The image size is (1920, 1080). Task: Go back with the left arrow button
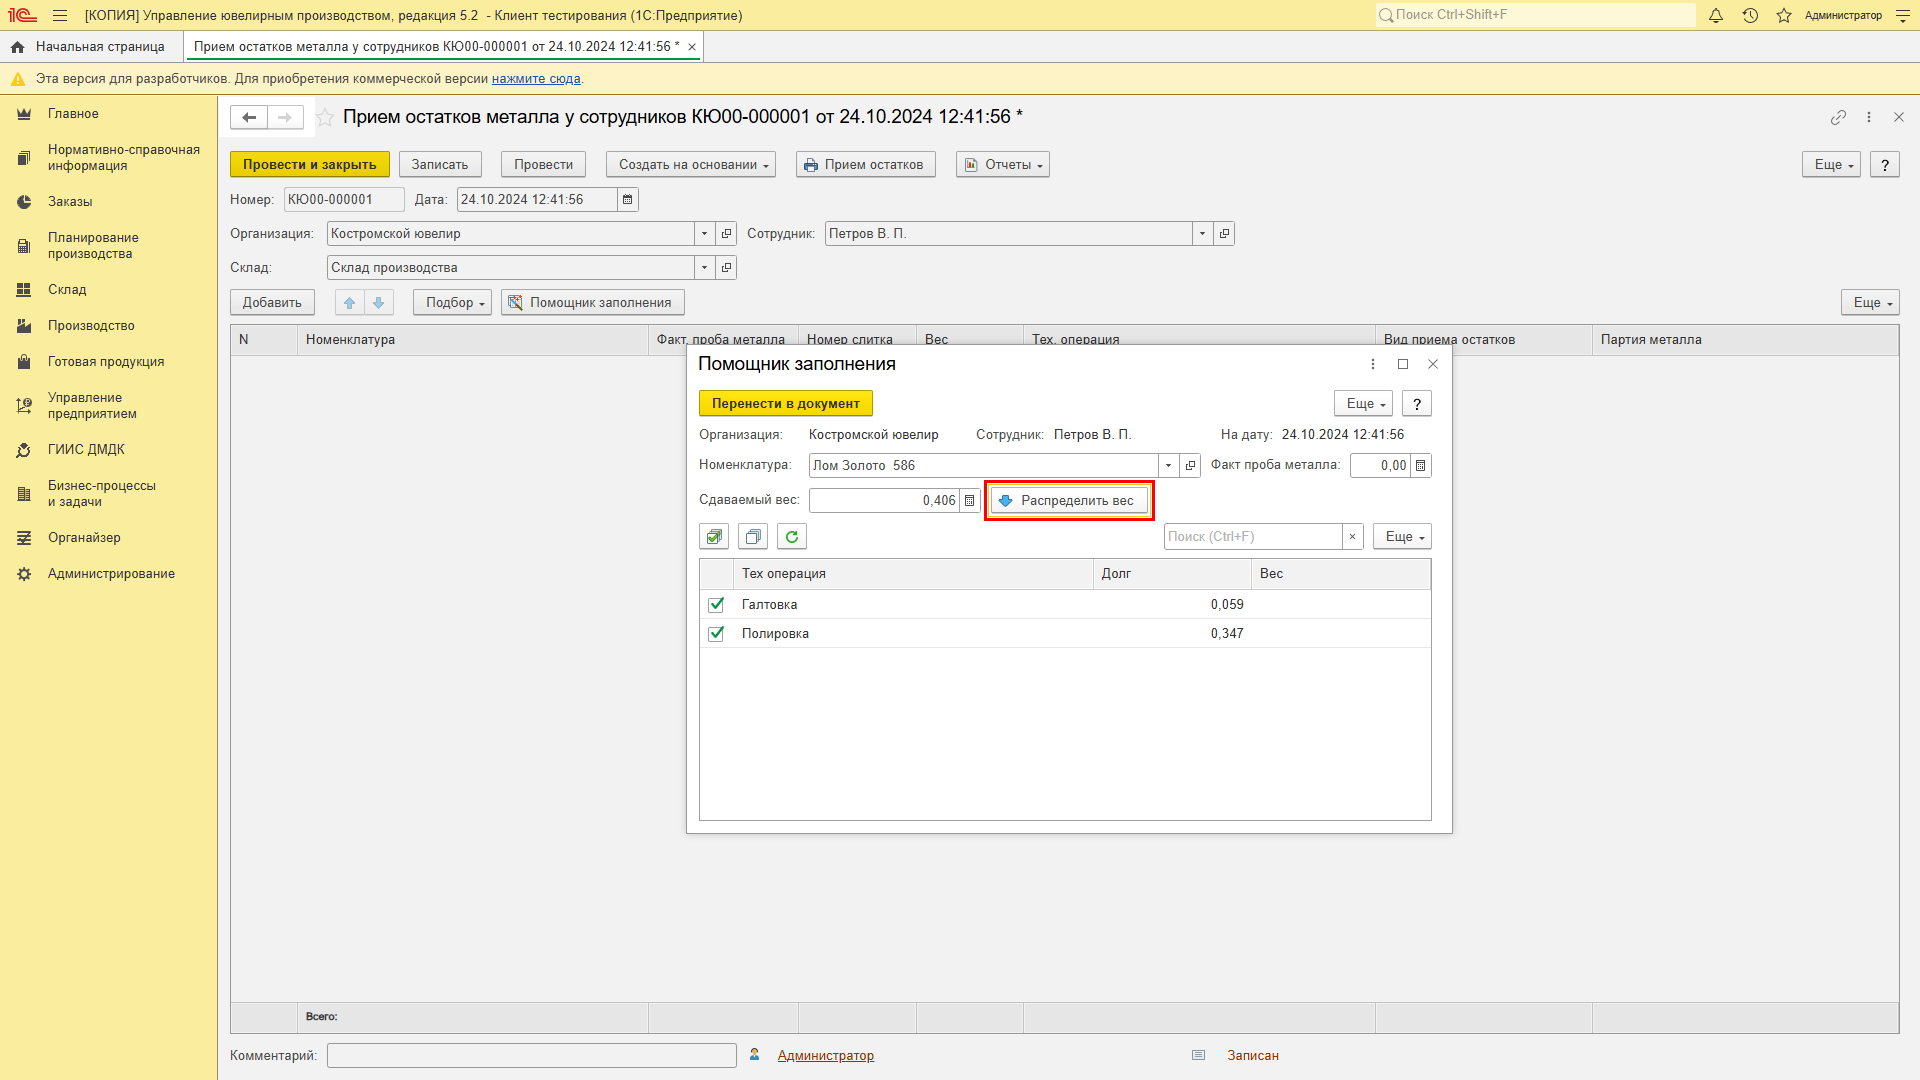249,118
